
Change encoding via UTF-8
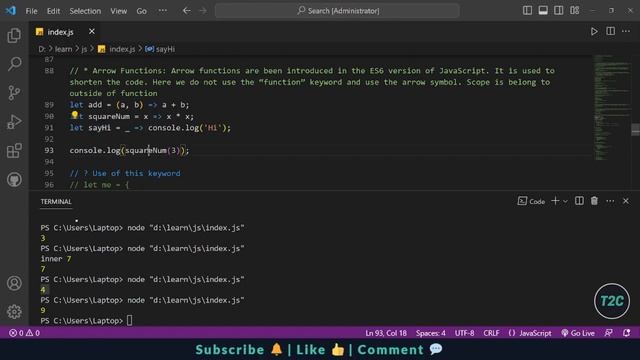pyautogui.click(x=464, y=333)
